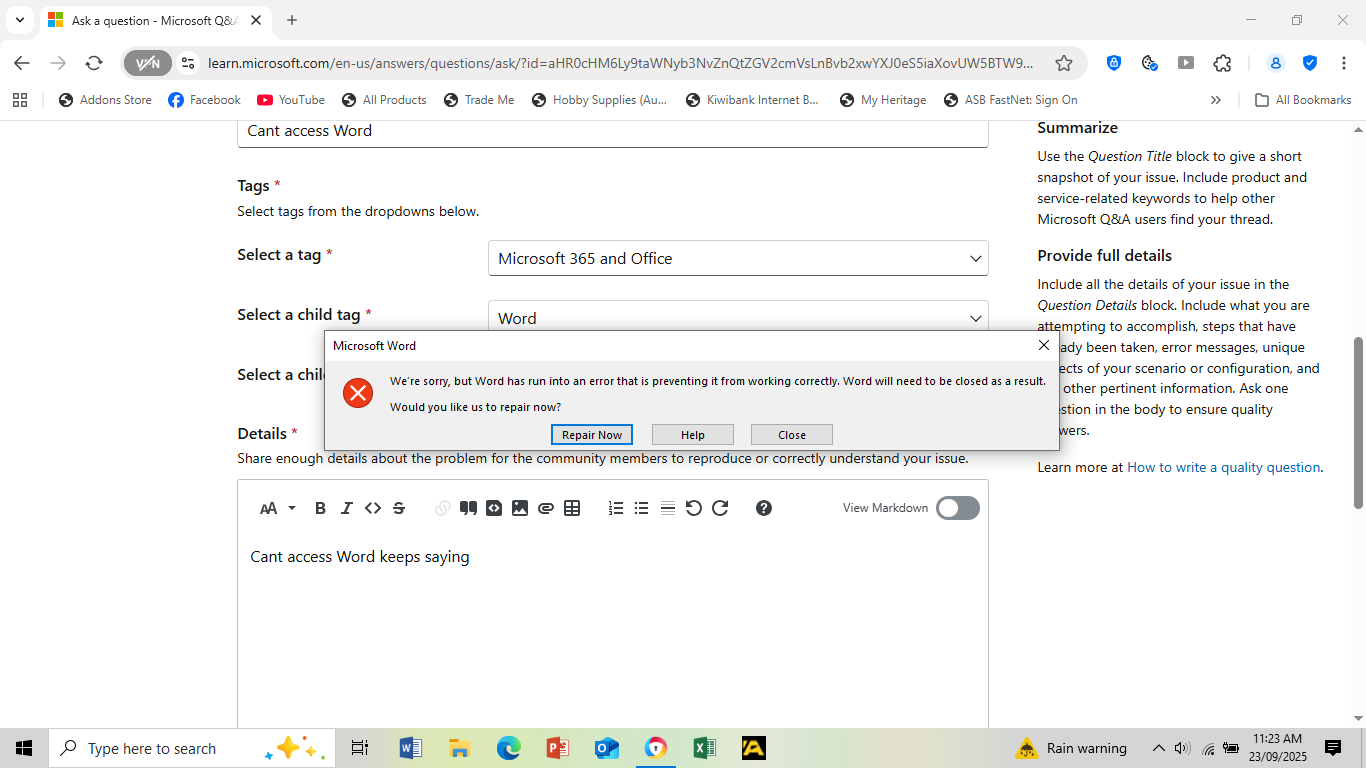Insert a horizontal rule in the editor
The width and height of the screenshot is (1366, 768).
(668, 508)
